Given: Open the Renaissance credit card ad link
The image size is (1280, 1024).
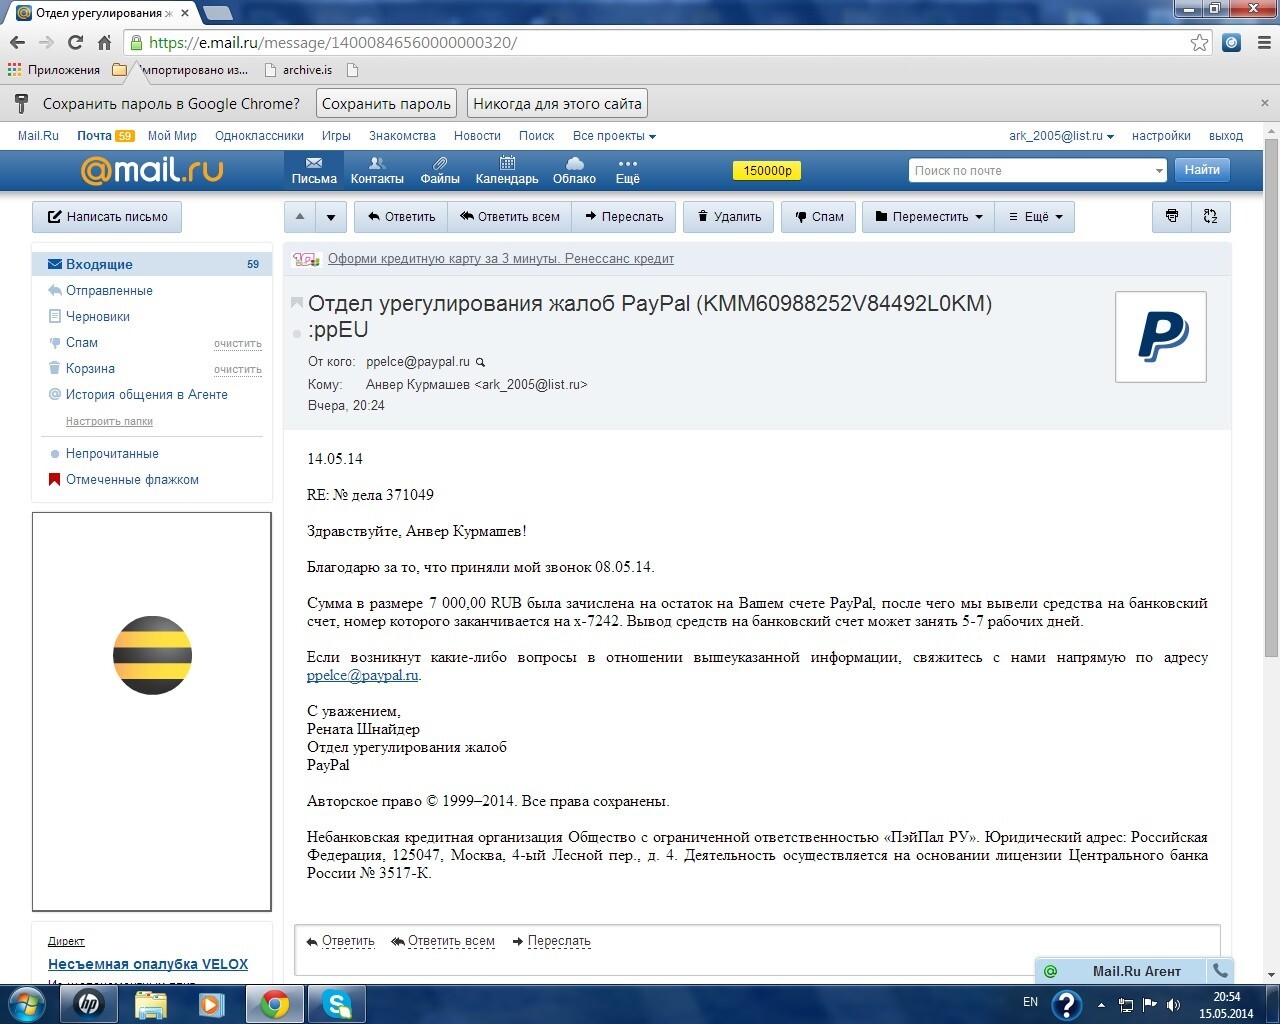Looking at the screenshot, I should click(501, 258).
